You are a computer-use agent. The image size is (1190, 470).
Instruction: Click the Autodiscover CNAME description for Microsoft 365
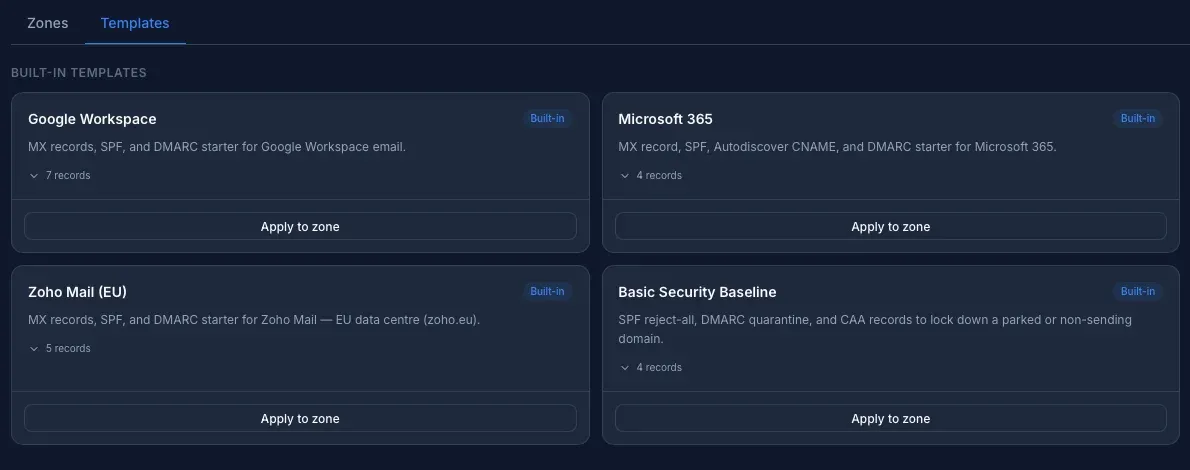(x=837, y=147)
